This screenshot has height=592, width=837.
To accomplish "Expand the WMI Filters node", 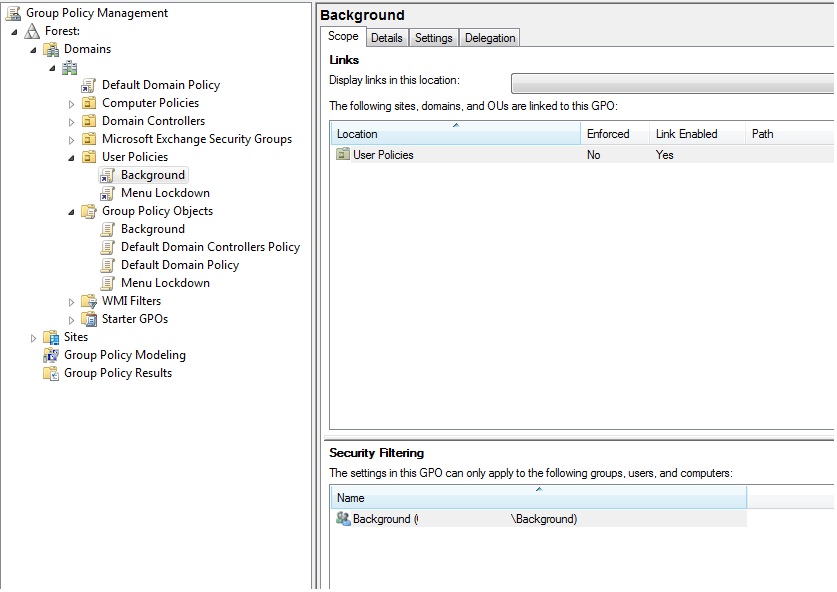I will pyautogui.click(x=70, y=301).
